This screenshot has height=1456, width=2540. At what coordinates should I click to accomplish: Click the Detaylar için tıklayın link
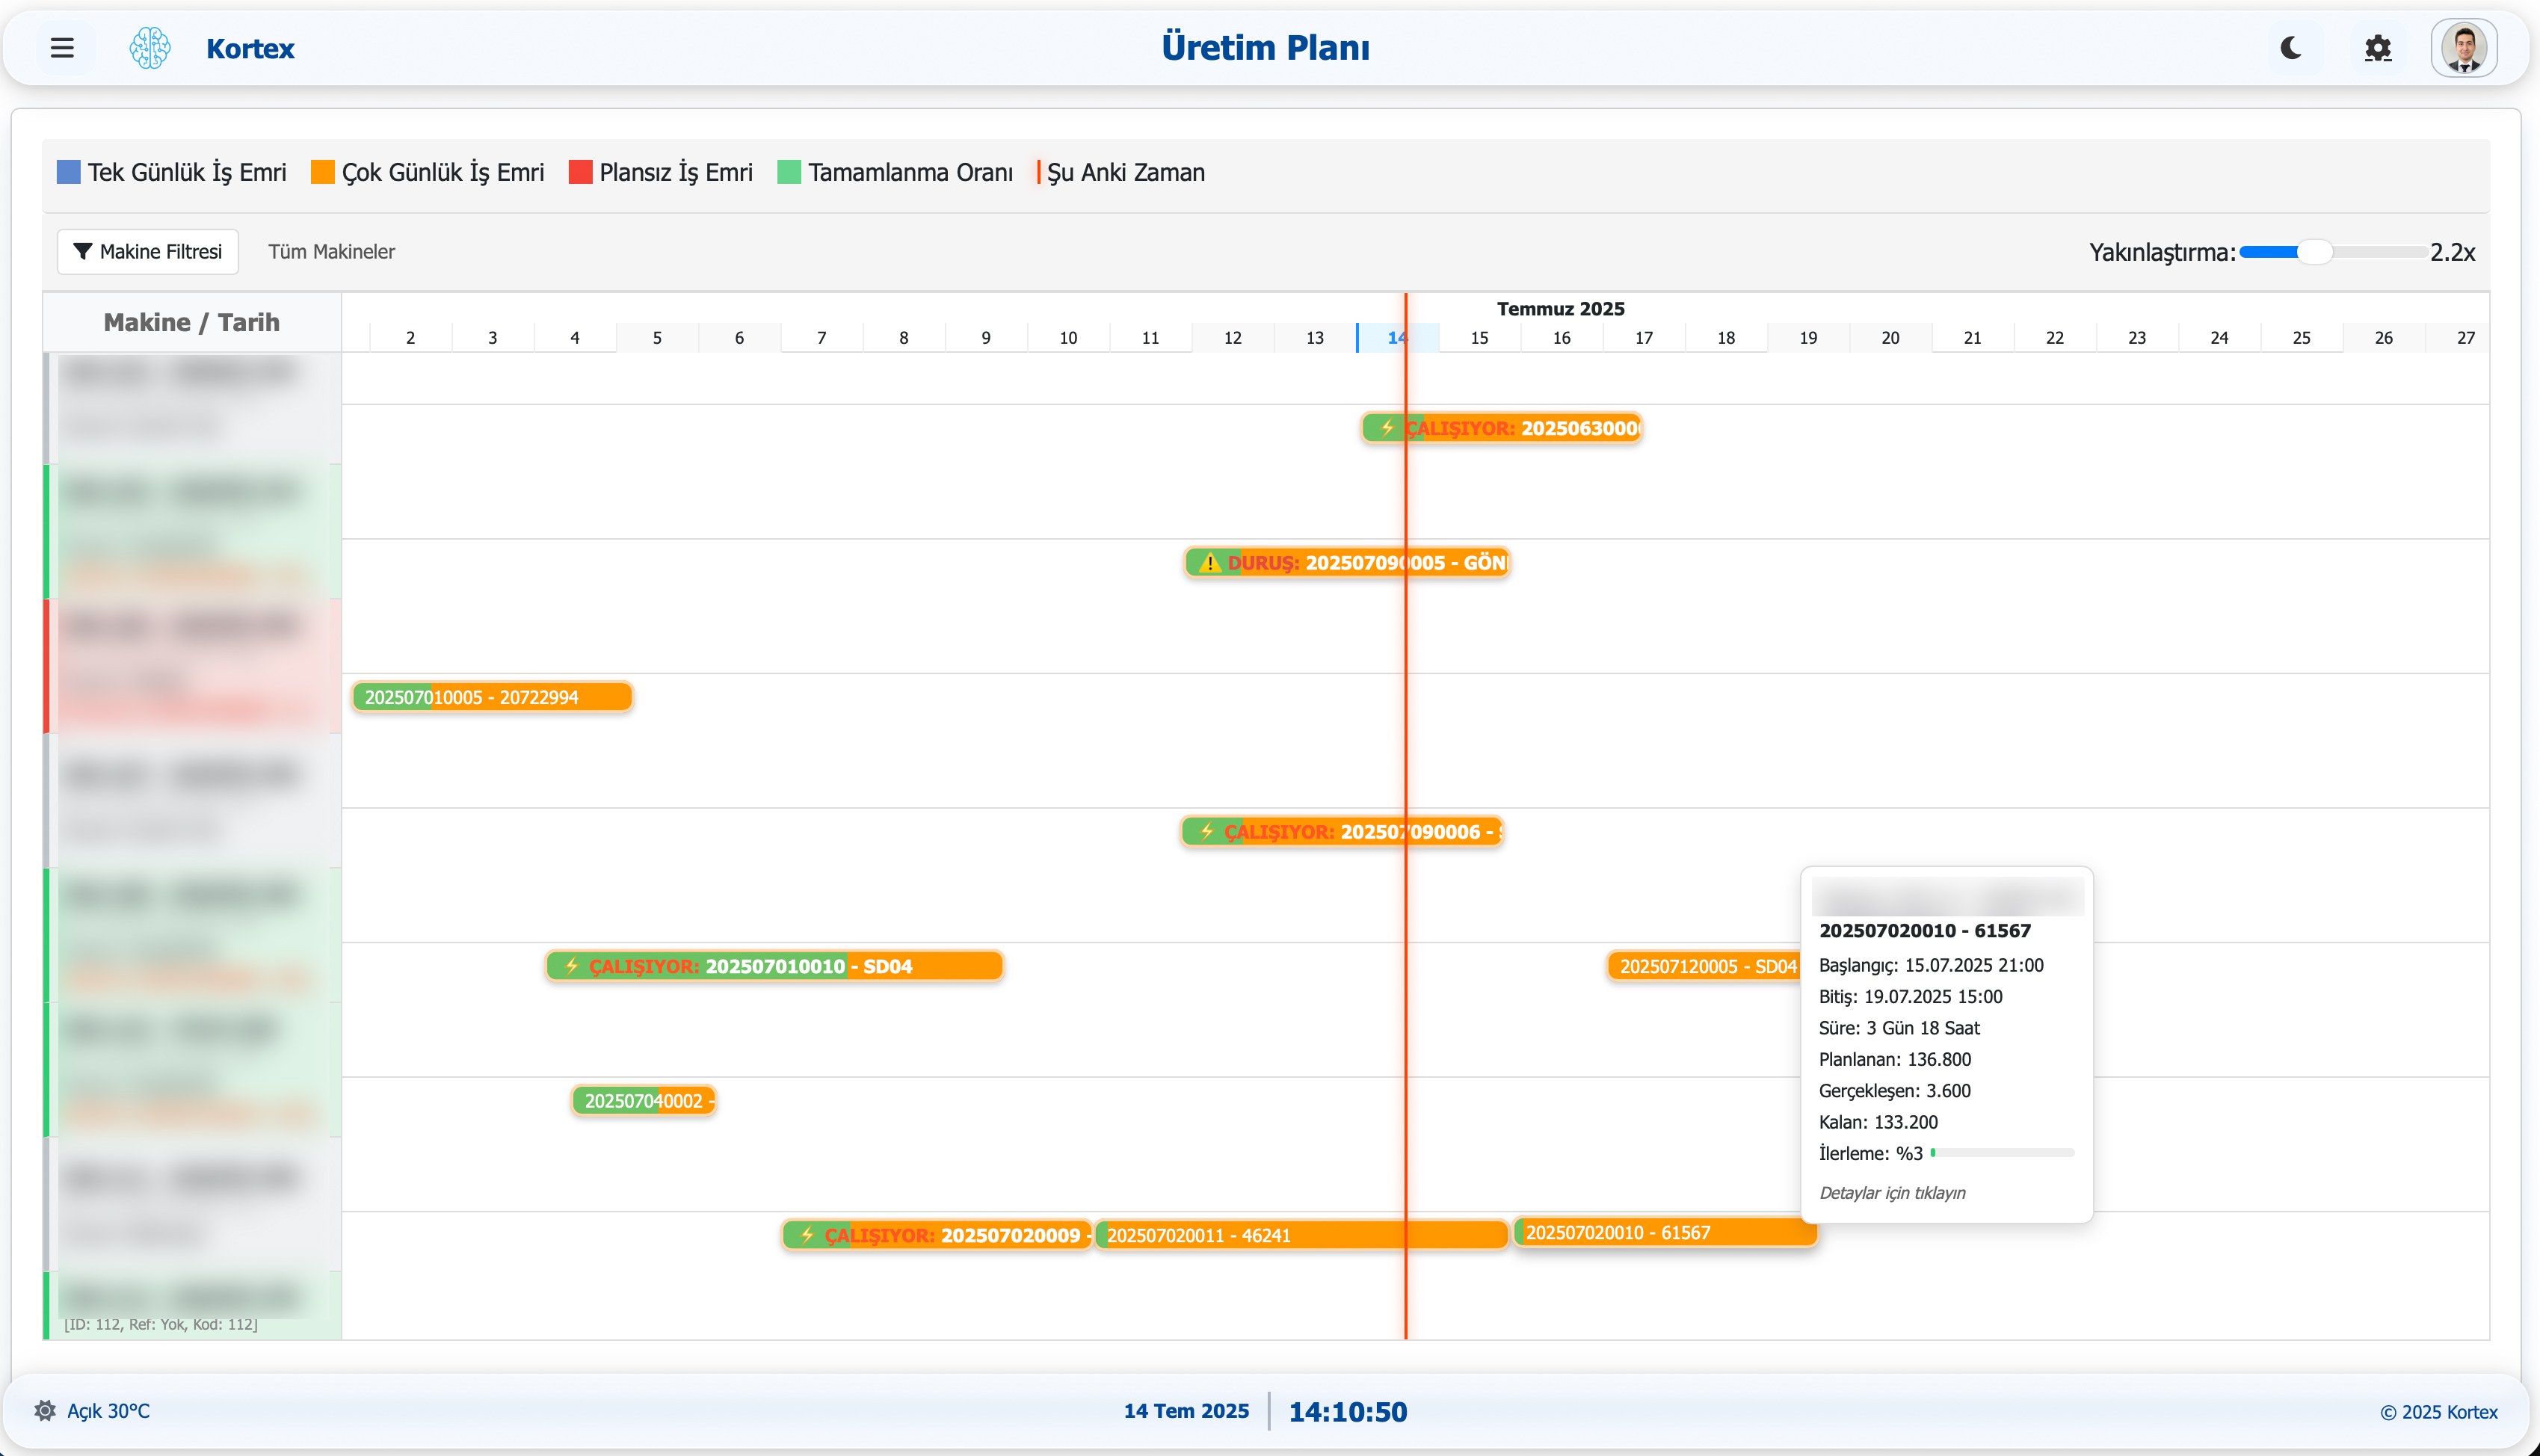click(1891, 1192)
